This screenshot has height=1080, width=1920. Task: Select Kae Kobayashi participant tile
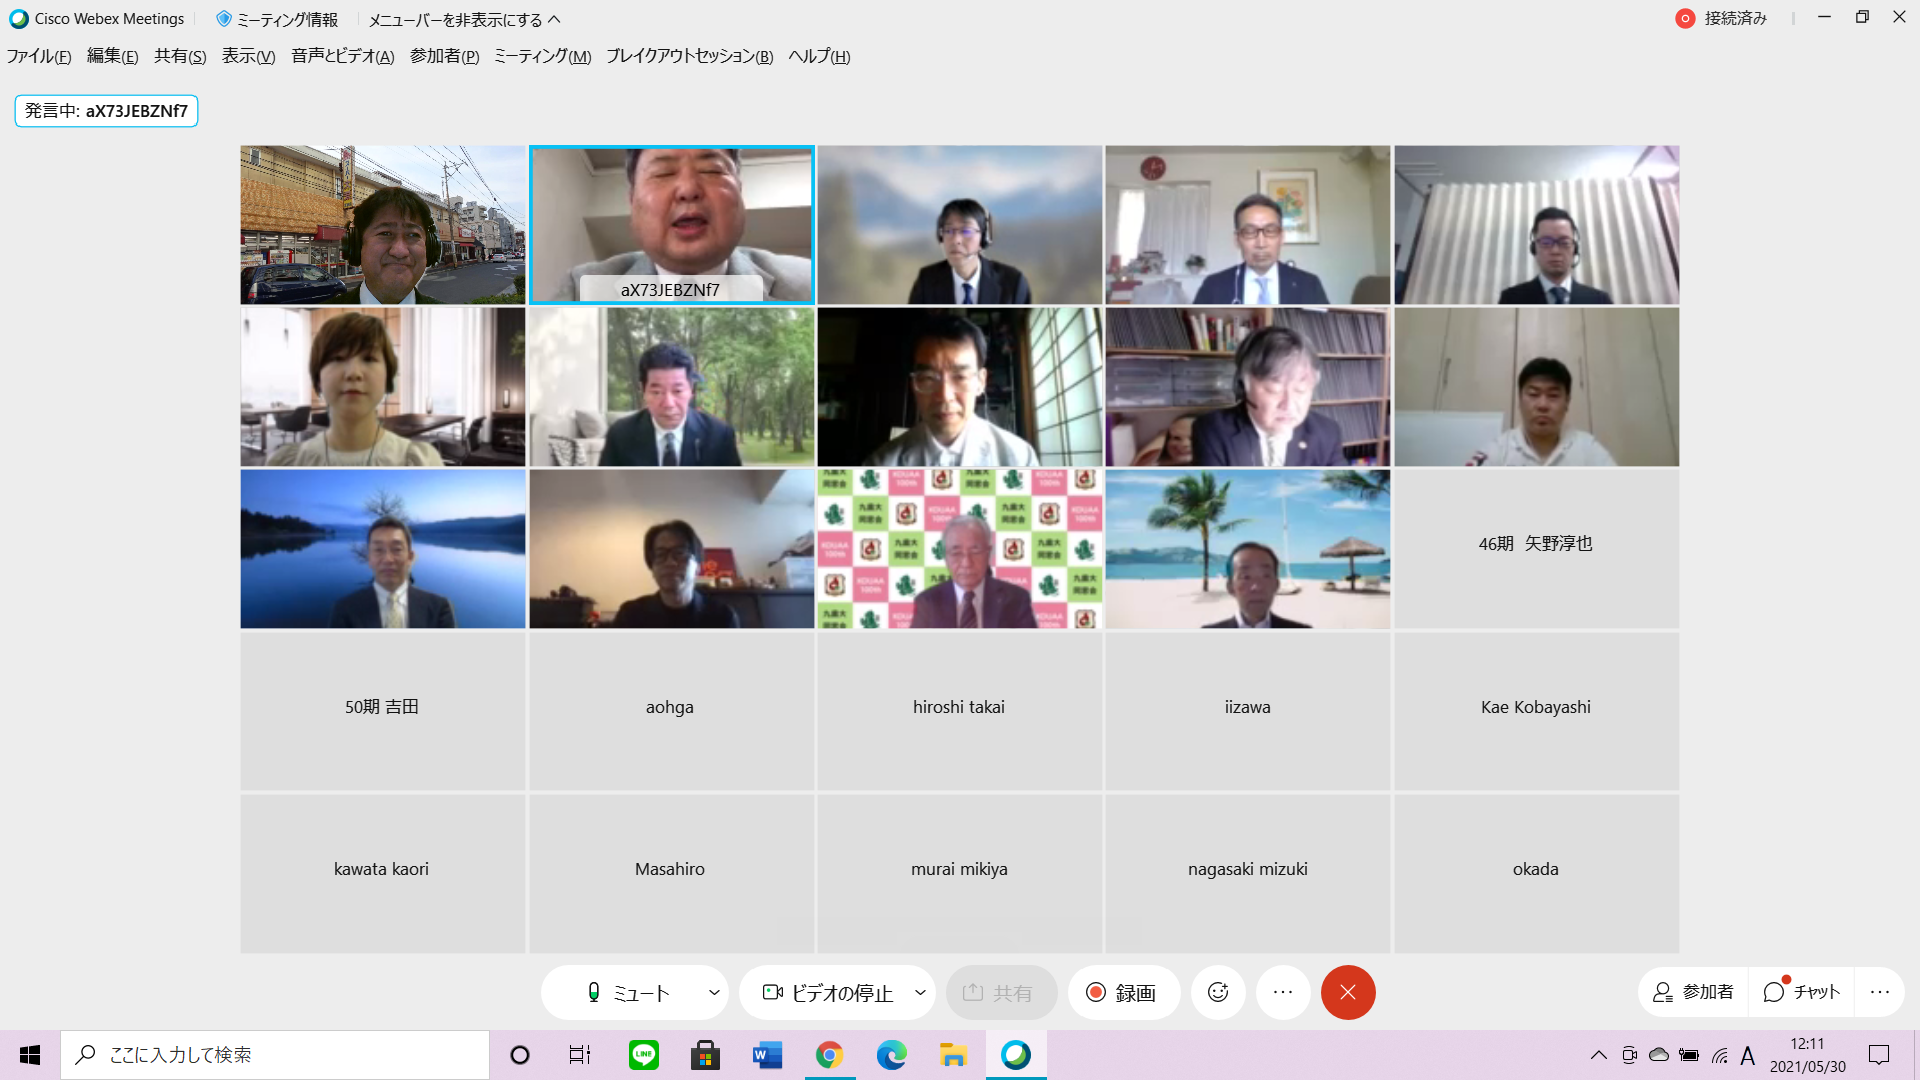(1536, 711)
